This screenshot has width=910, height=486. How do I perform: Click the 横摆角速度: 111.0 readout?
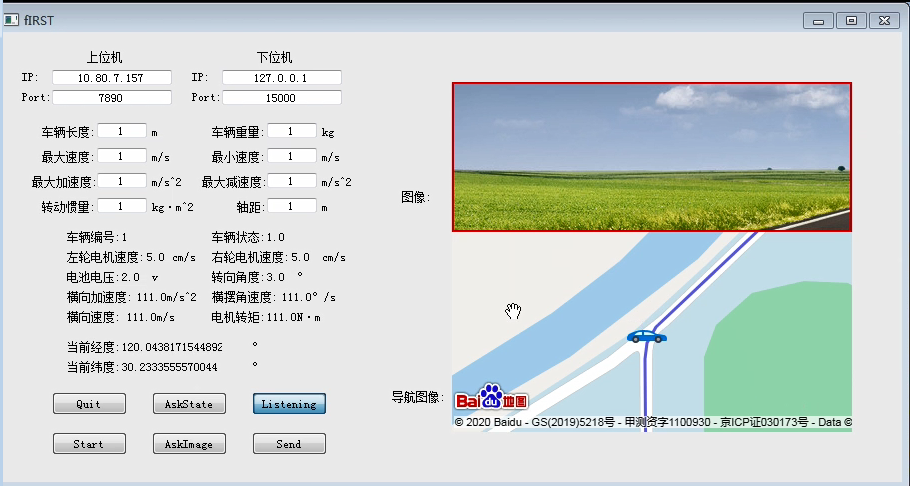274,297
